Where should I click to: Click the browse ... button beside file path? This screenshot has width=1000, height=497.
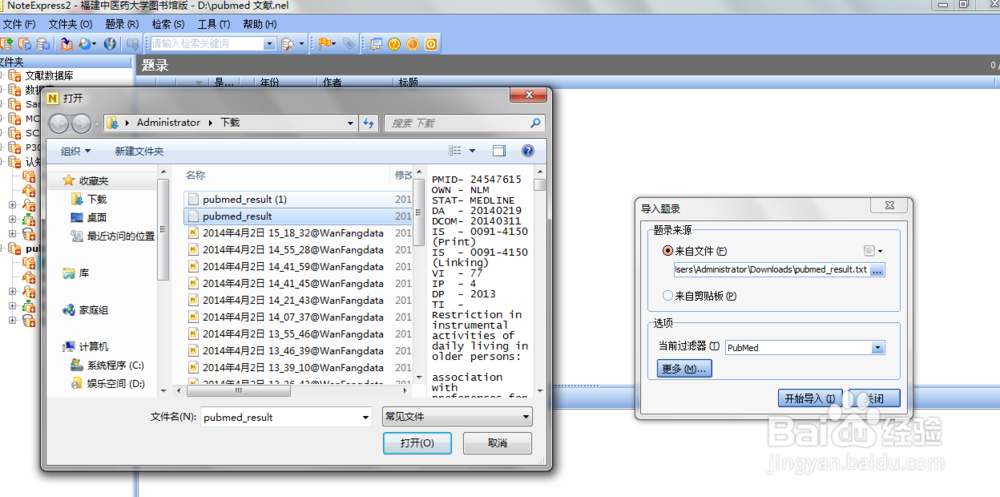[x=877, y=270]
